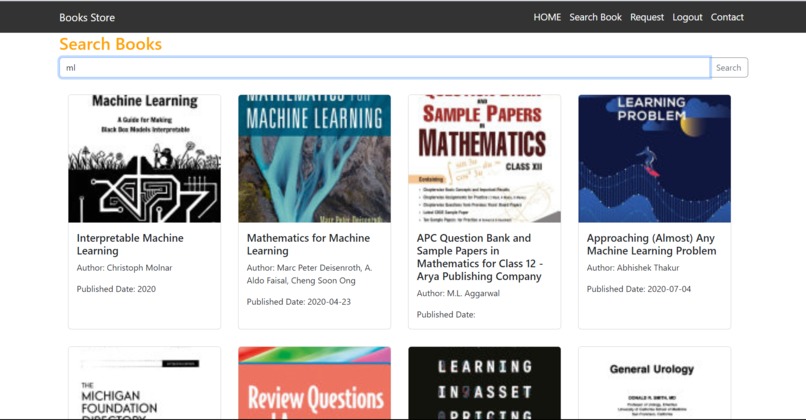Open the Books Store brand link
The image size is (806, 420).
87,17
